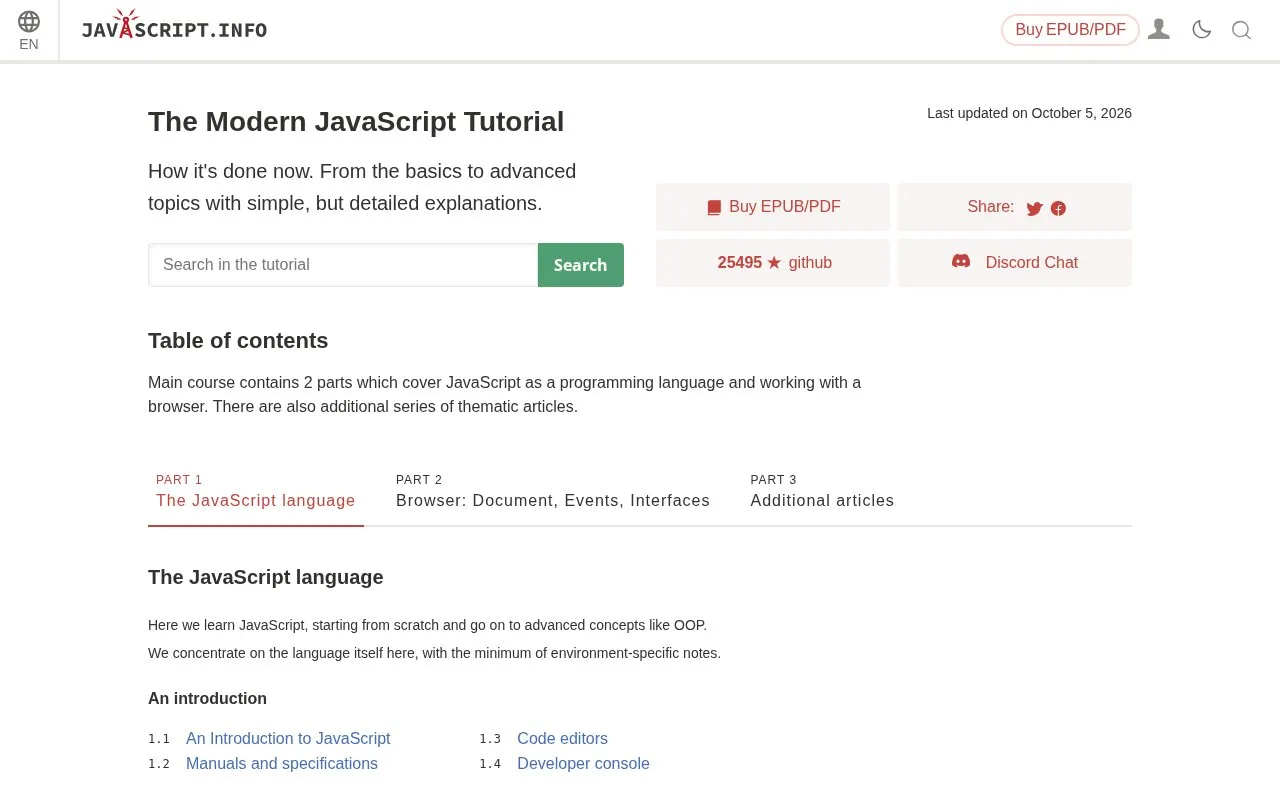This screenshot has width=1280, height=800.
Task: Open the user profile icon
Action: pyautogui.click(x=1159, y=30)
